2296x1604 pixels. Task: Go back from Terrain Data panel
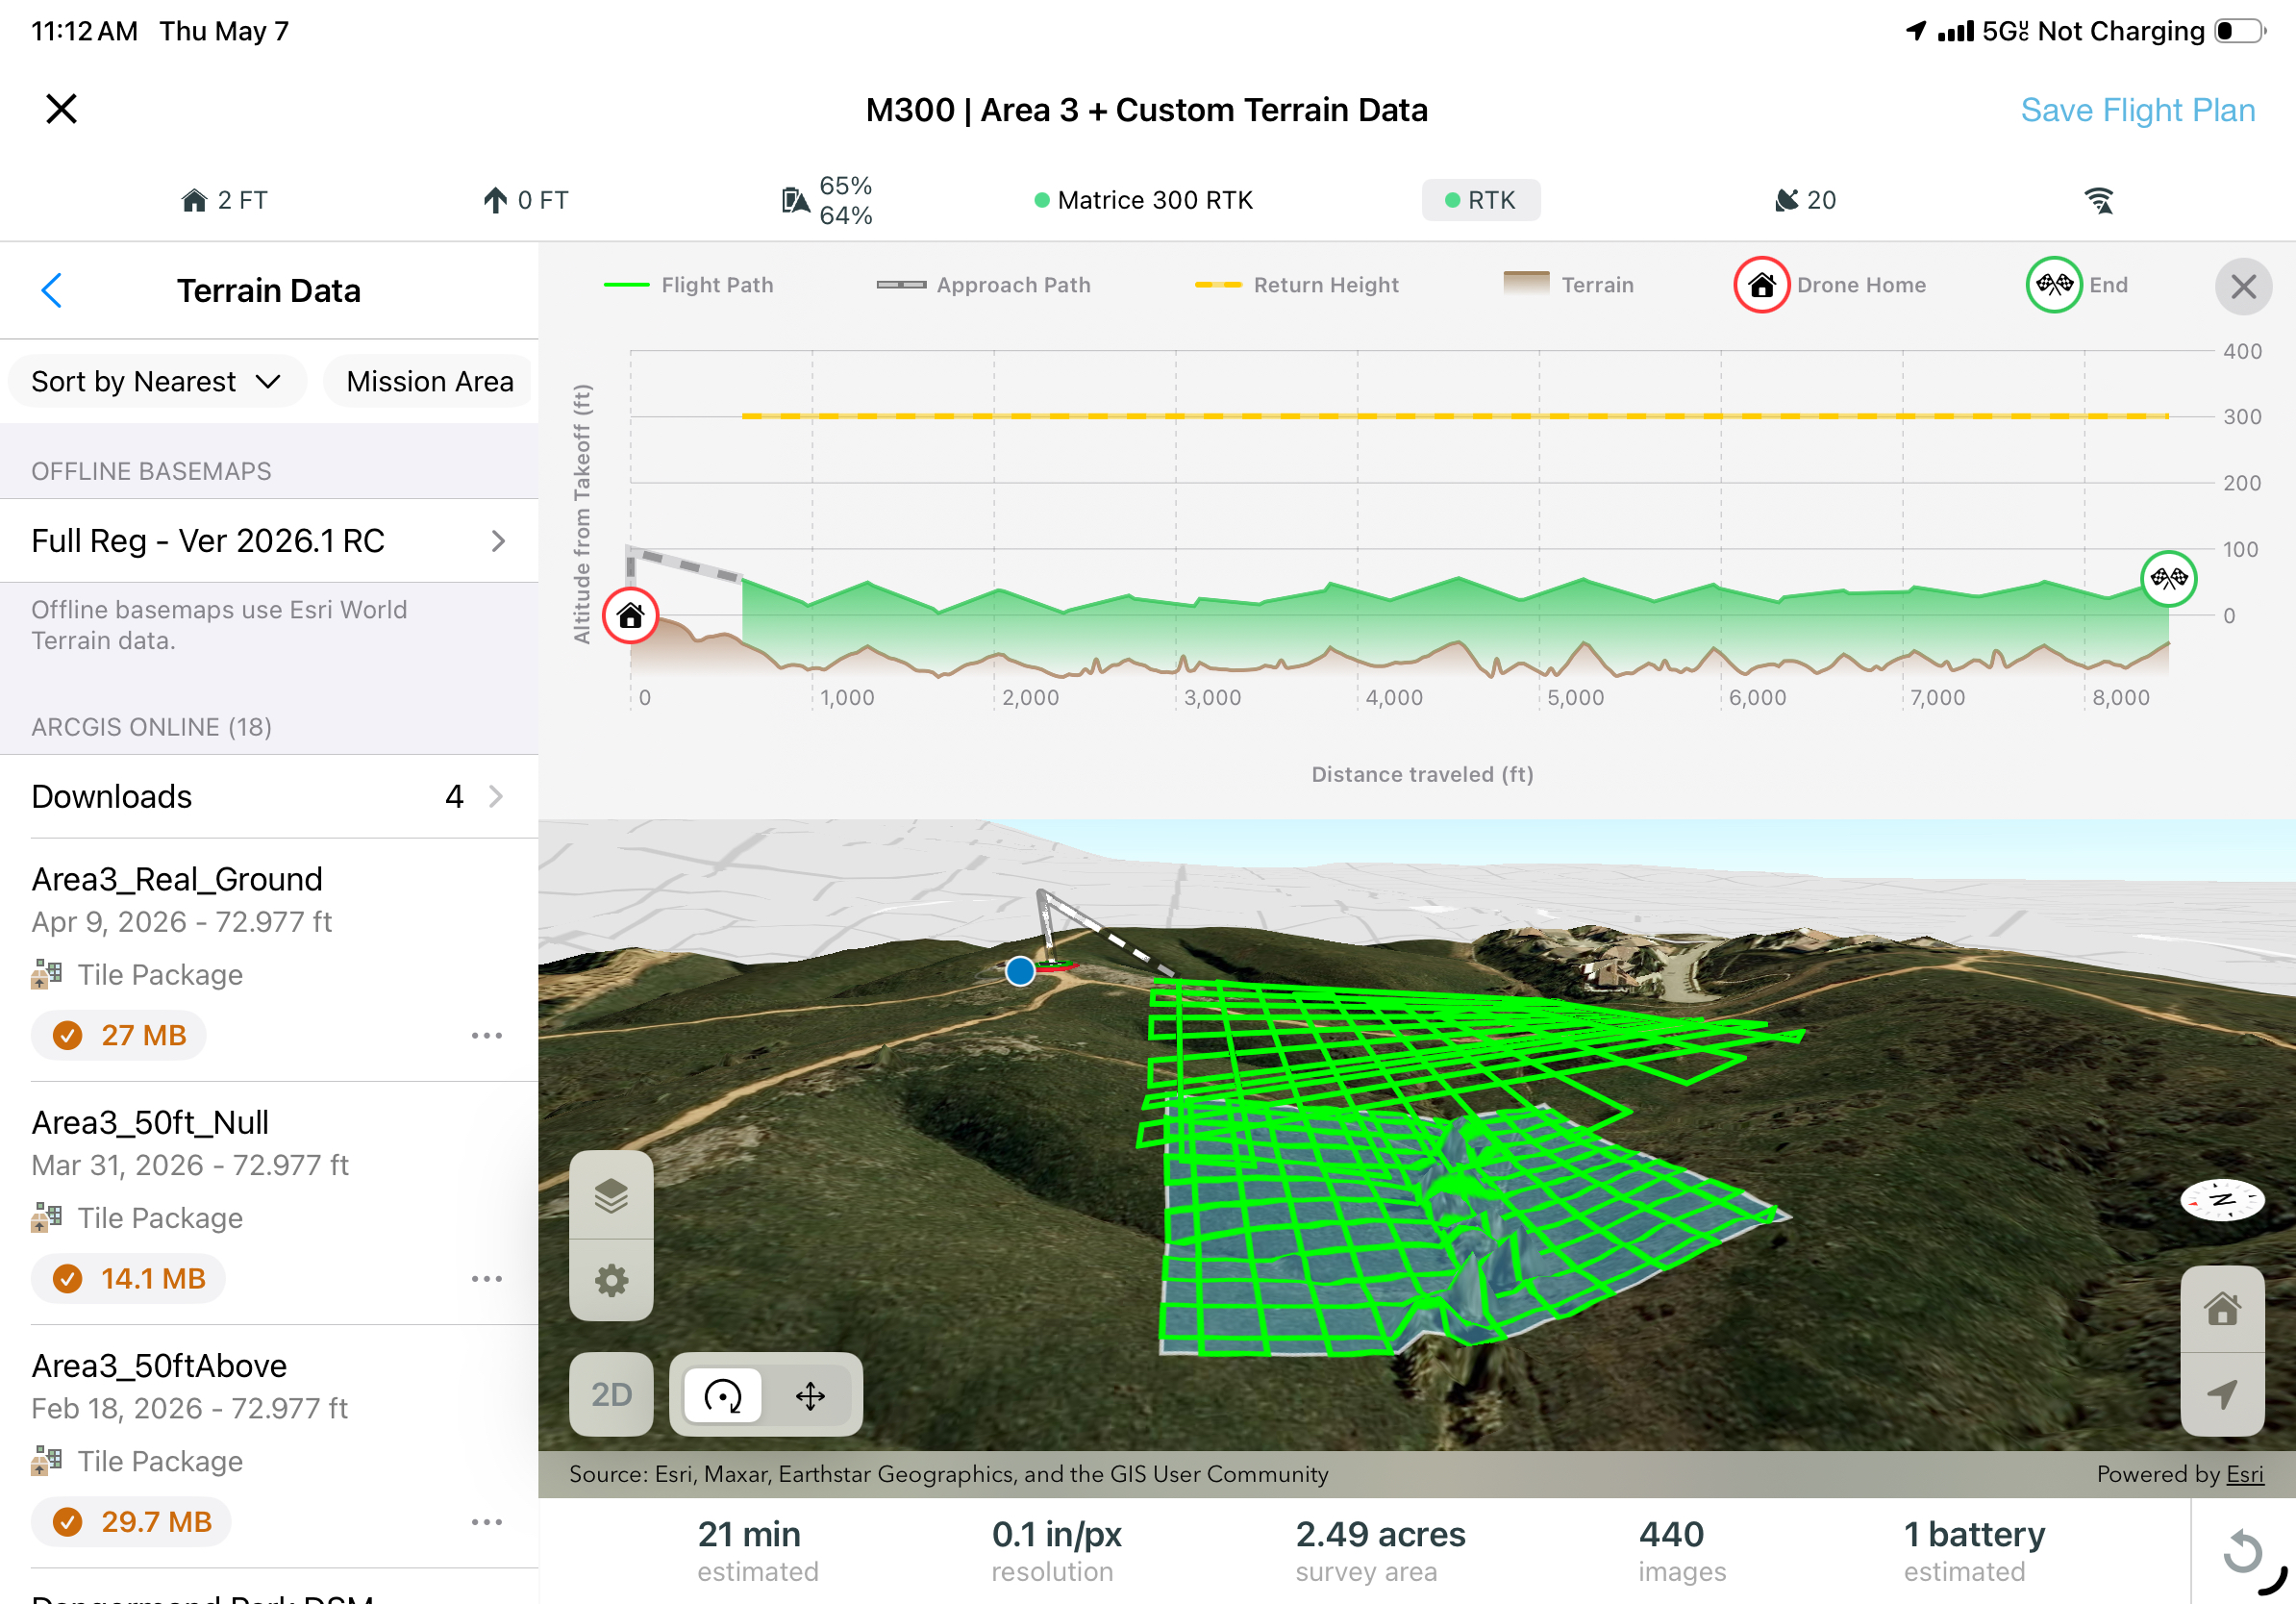52,291
